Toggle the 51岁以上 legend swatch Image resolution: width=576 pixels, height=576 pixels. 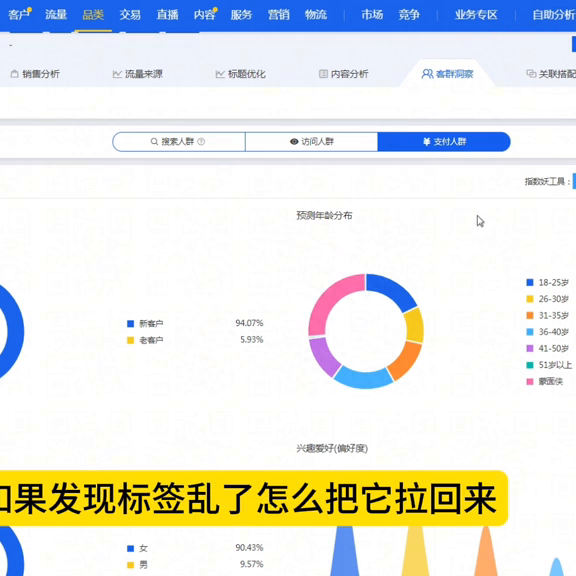click(530, 365)
